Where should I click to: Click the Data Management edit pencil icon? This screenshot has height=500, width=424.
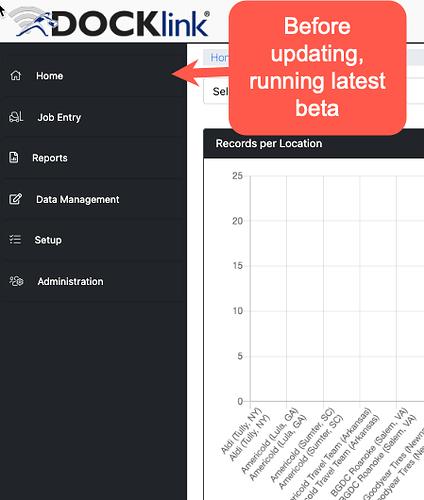15,199
